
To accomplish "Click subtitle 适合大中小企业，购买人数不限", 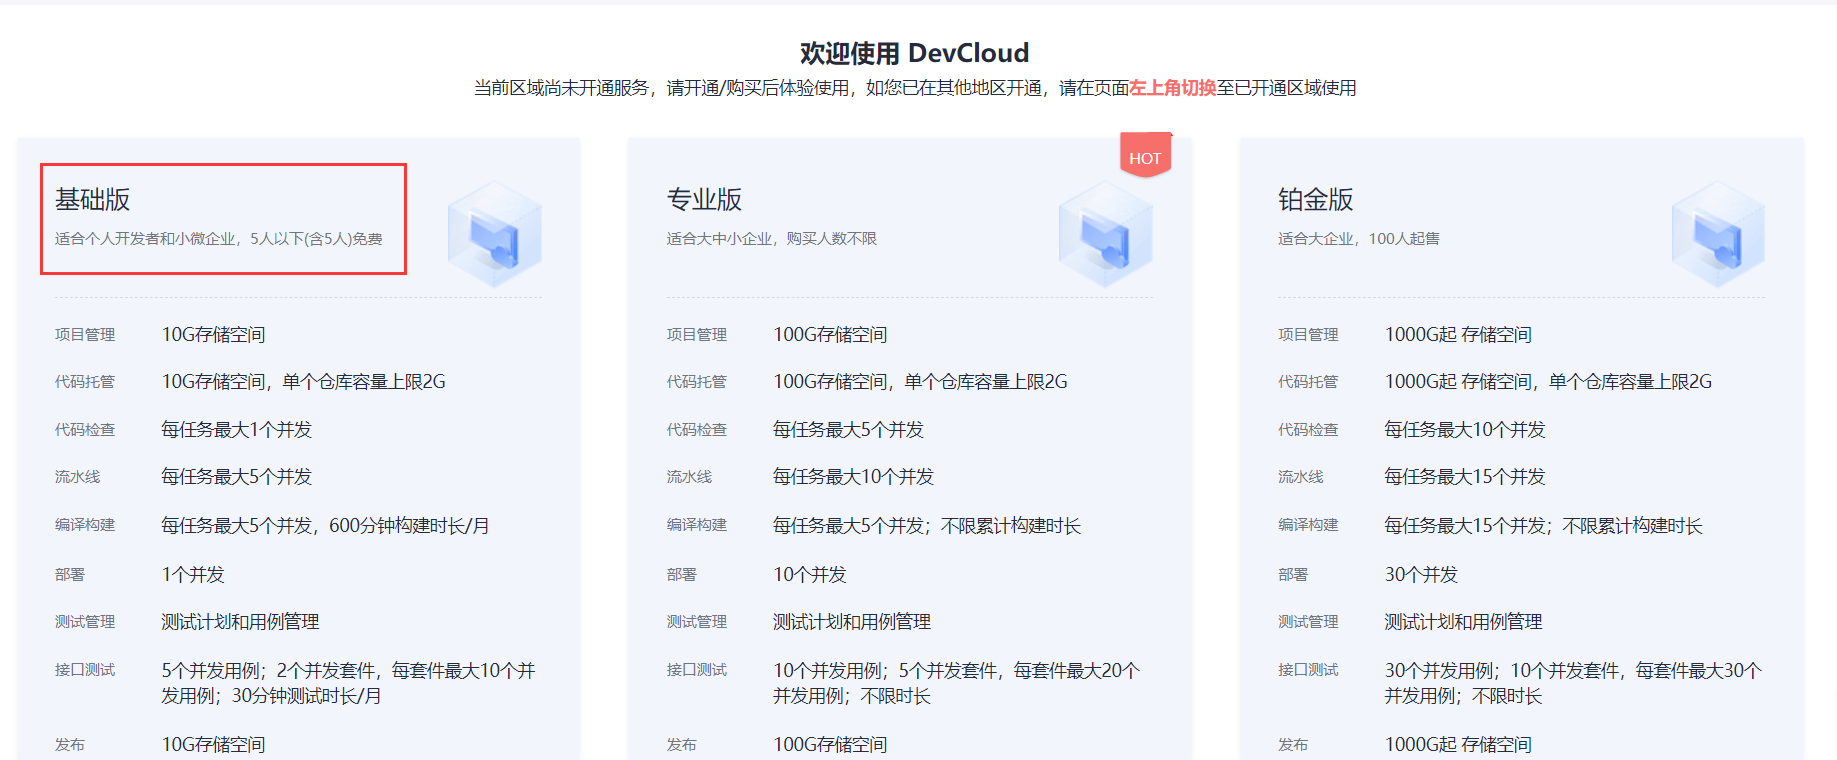I will tap(772, 239).
